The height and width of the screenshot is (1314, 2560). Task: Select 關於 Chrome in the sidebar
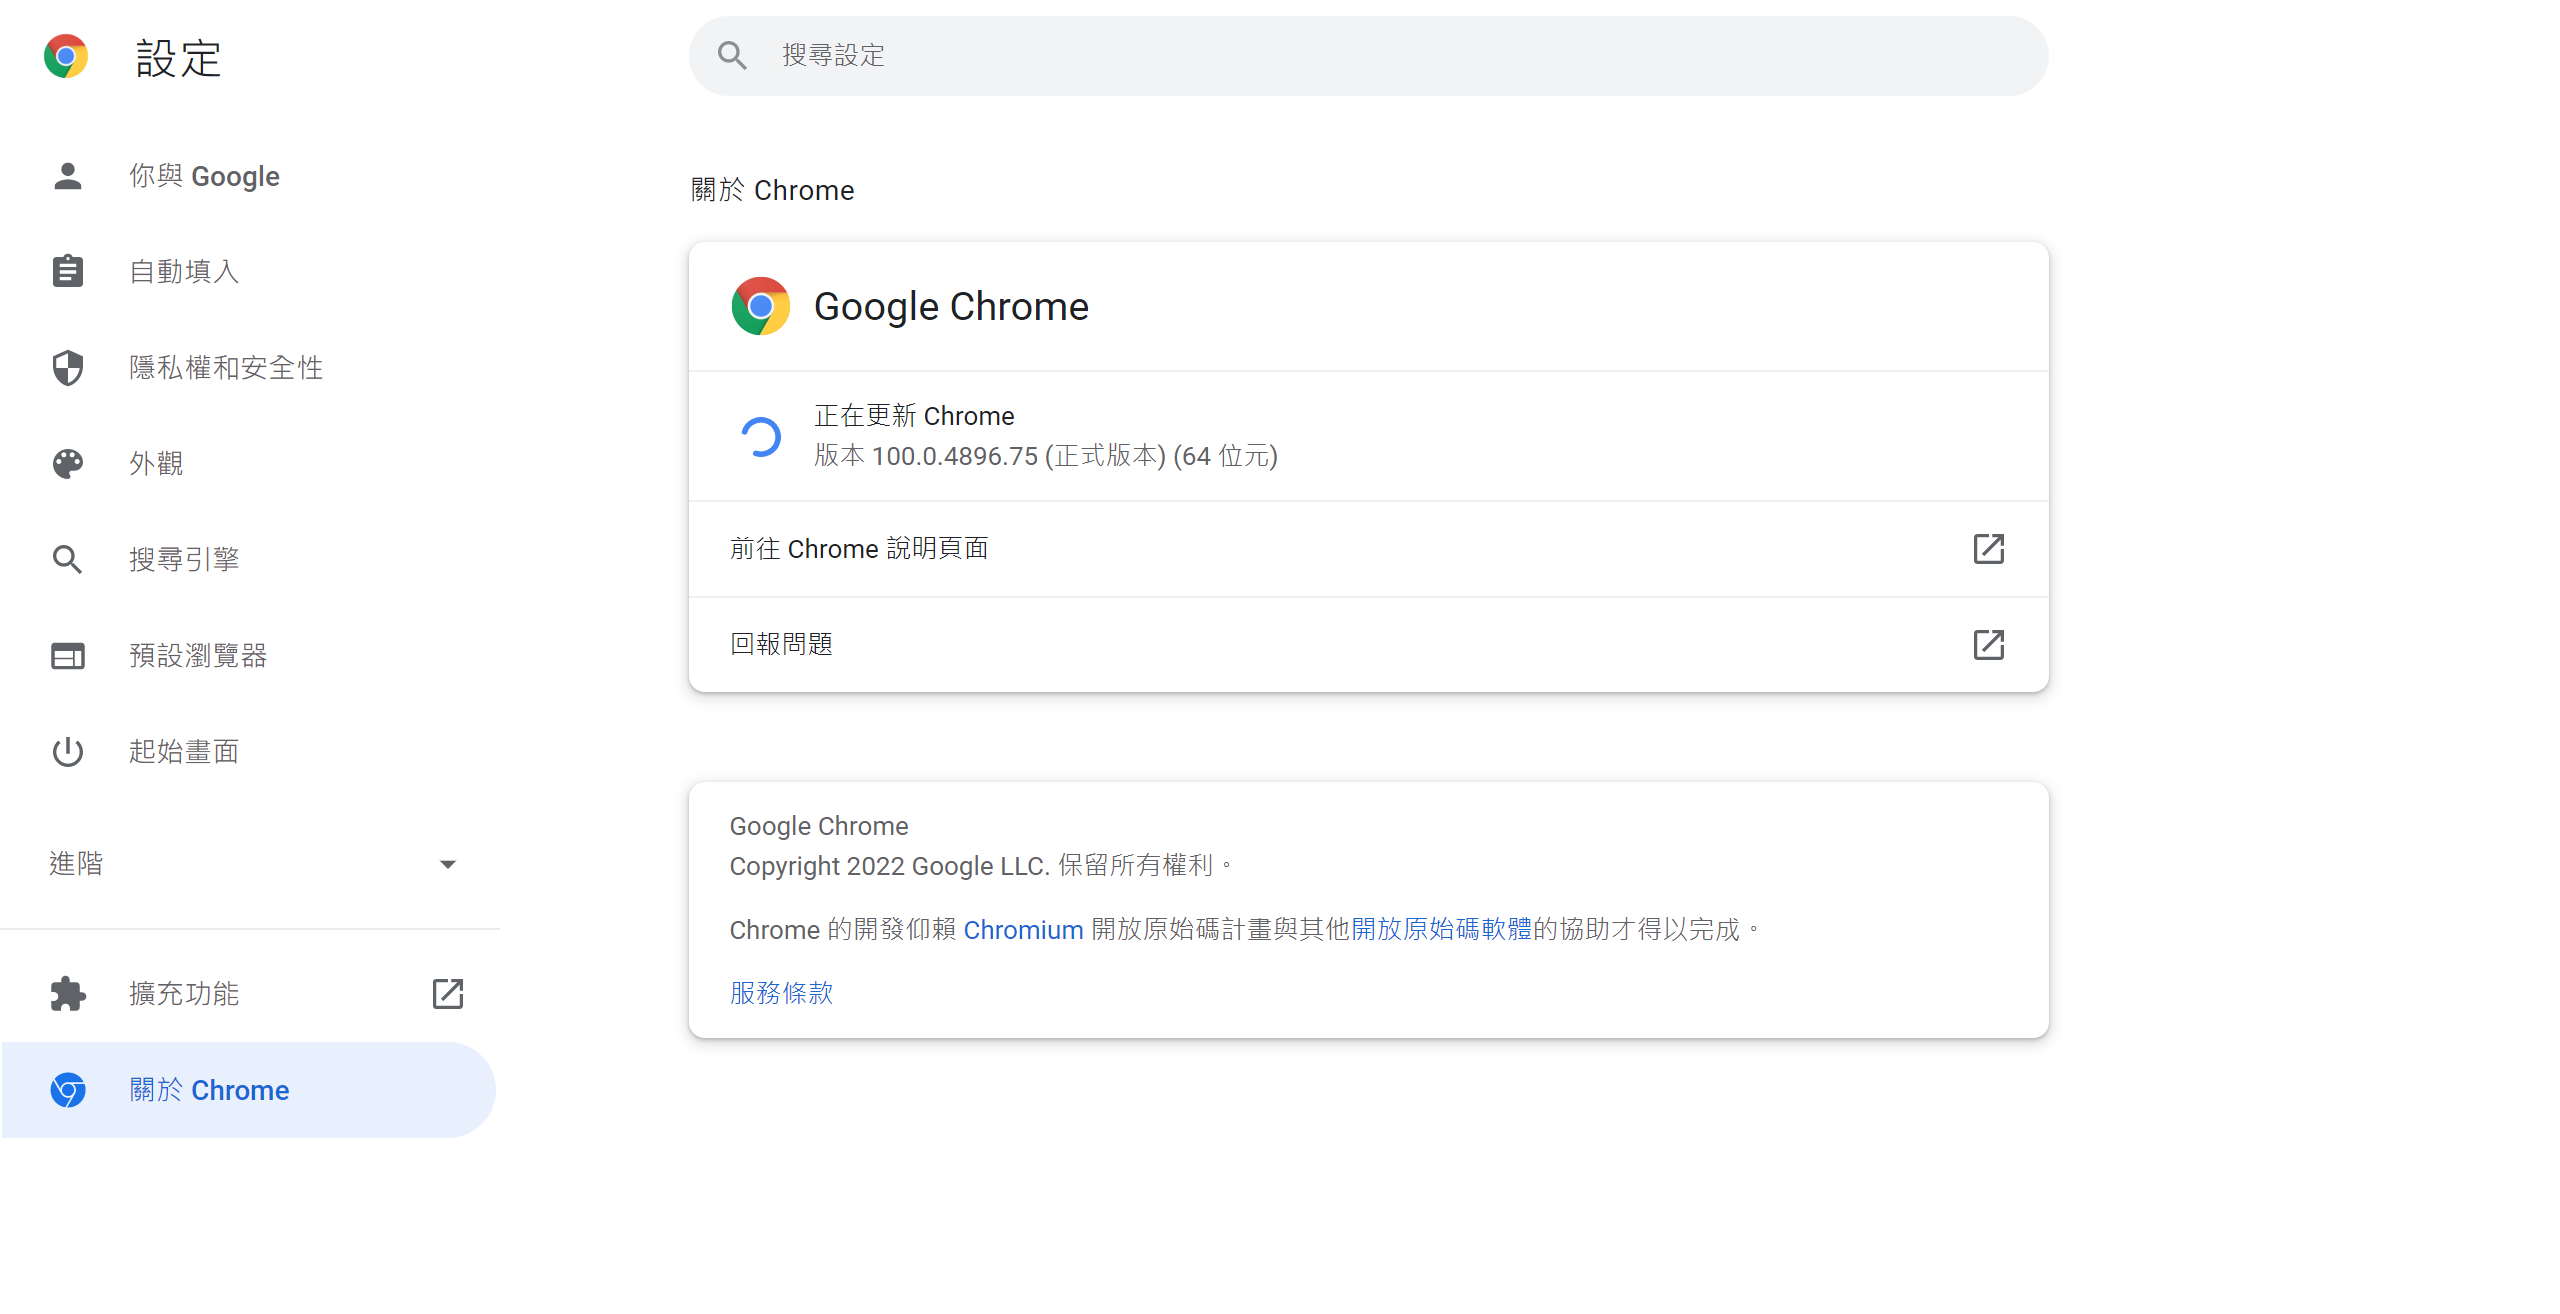[209, 1089]
